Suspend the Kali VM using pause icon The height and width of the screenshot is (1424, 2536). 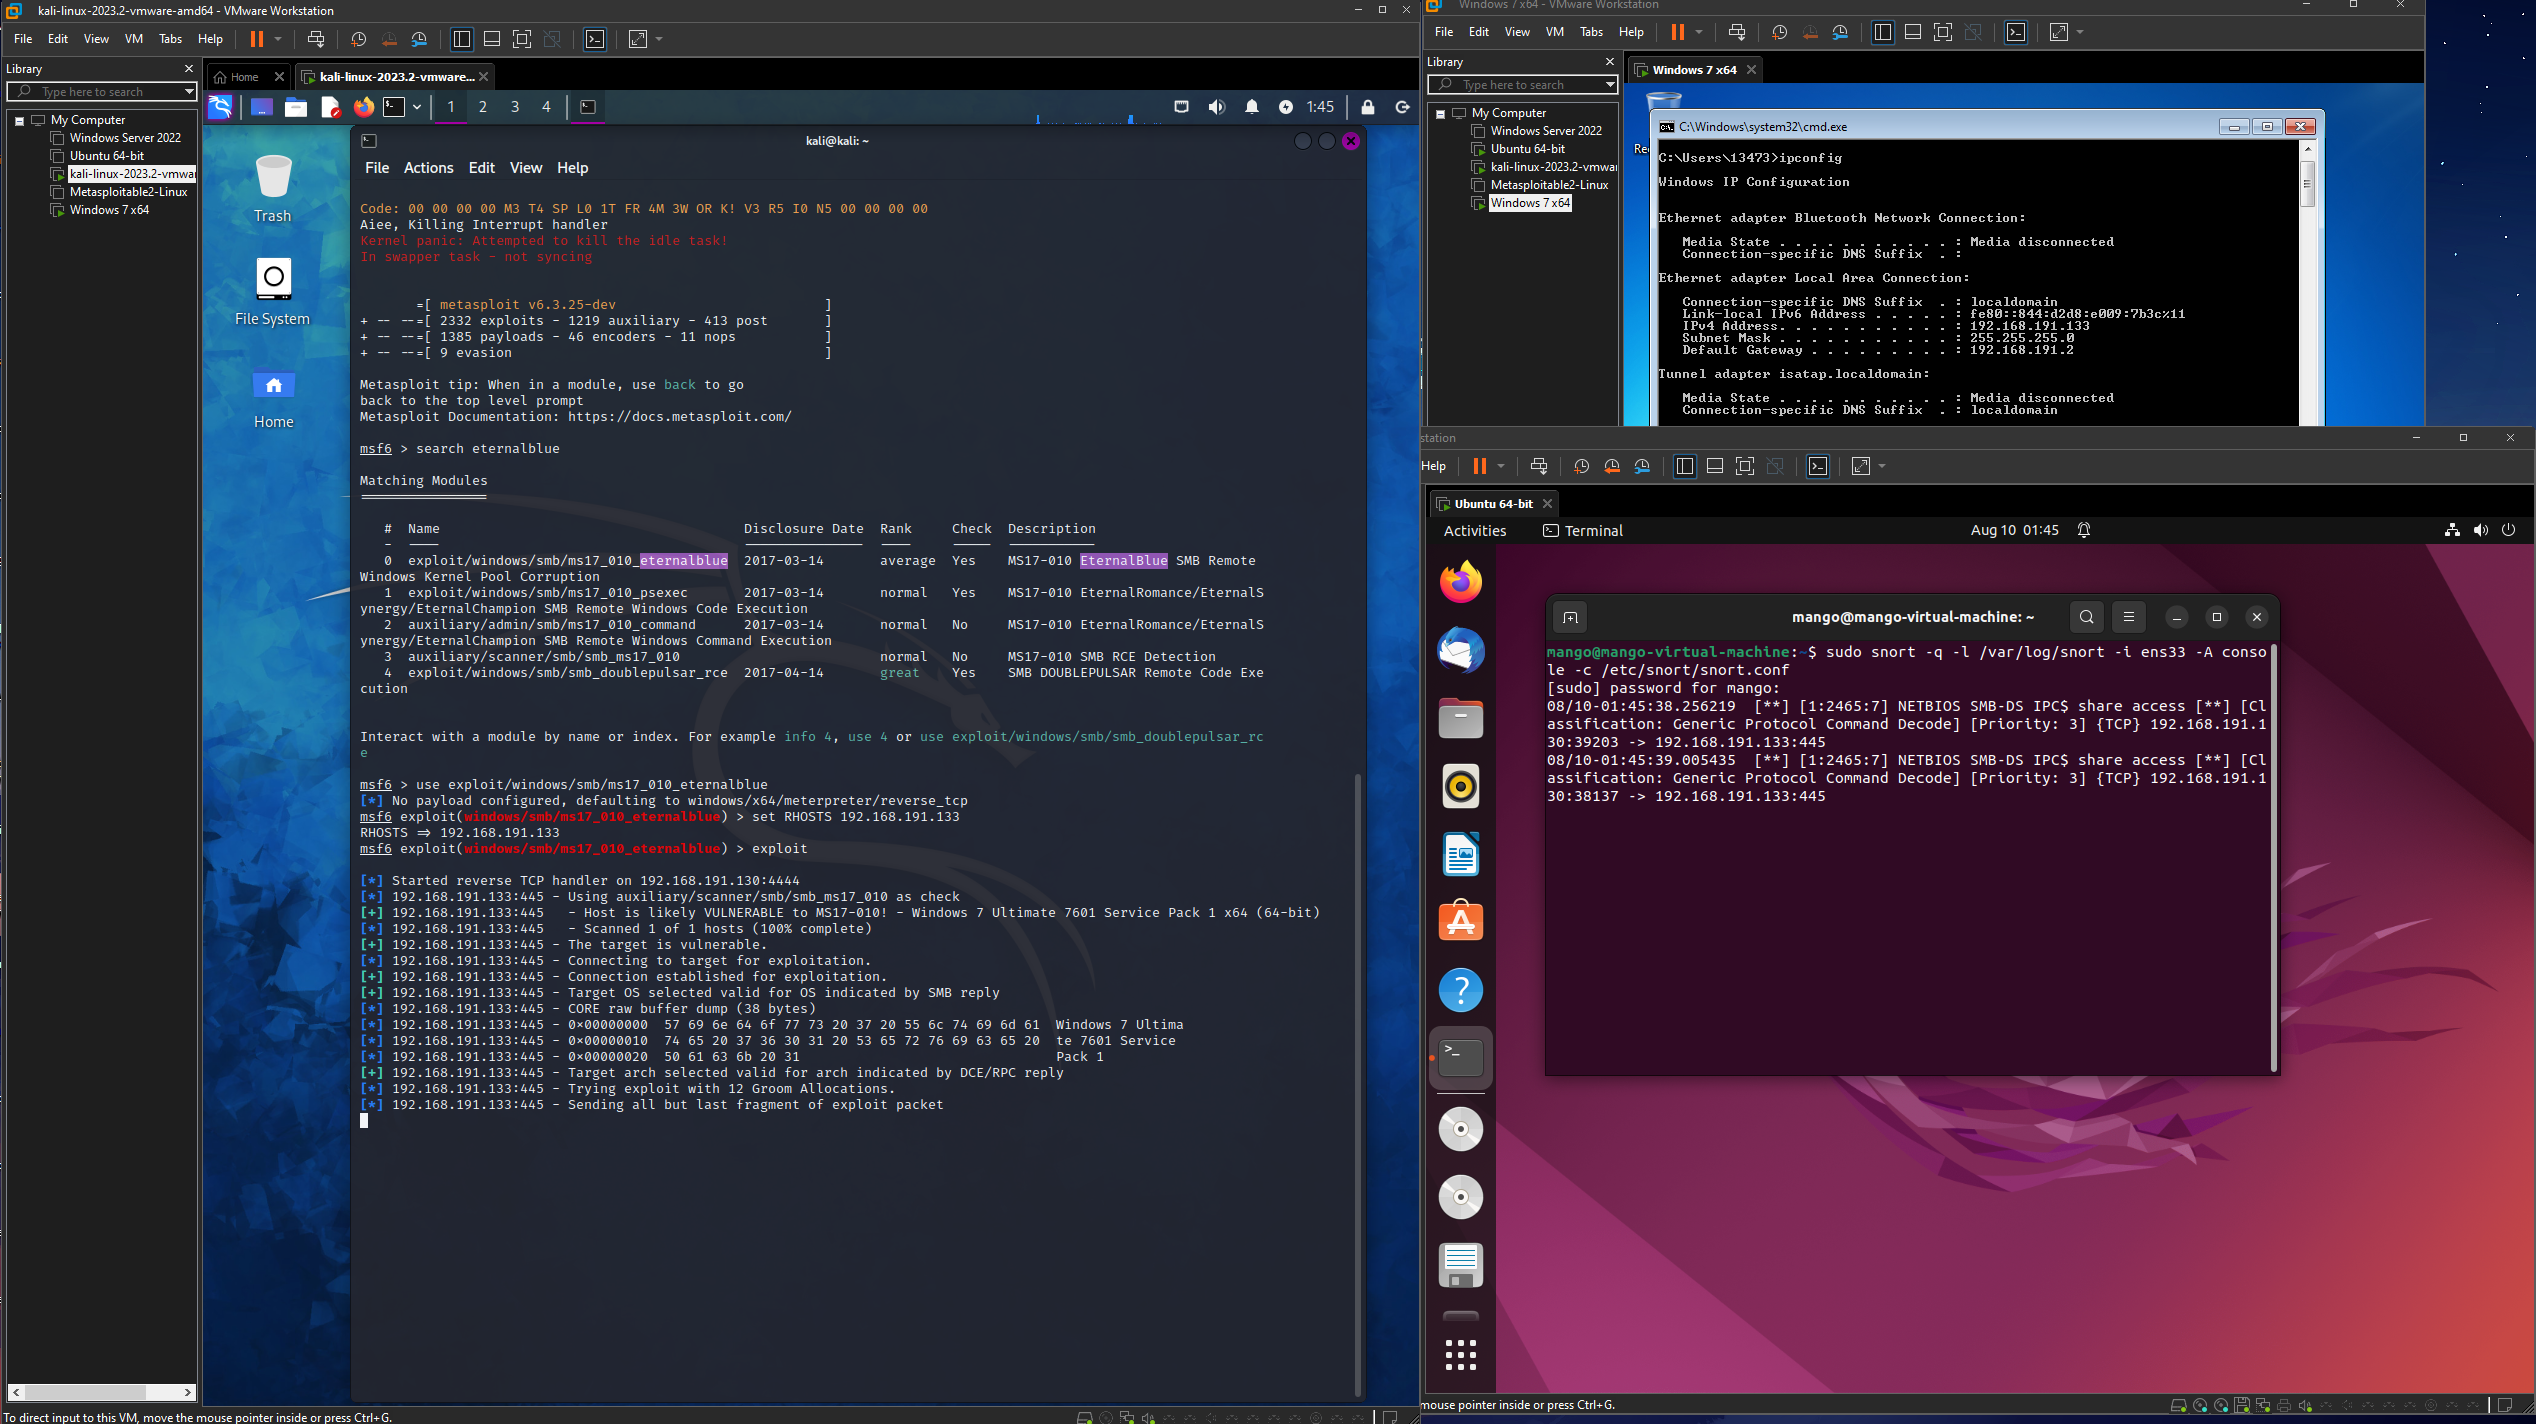(x=257, y=39)
